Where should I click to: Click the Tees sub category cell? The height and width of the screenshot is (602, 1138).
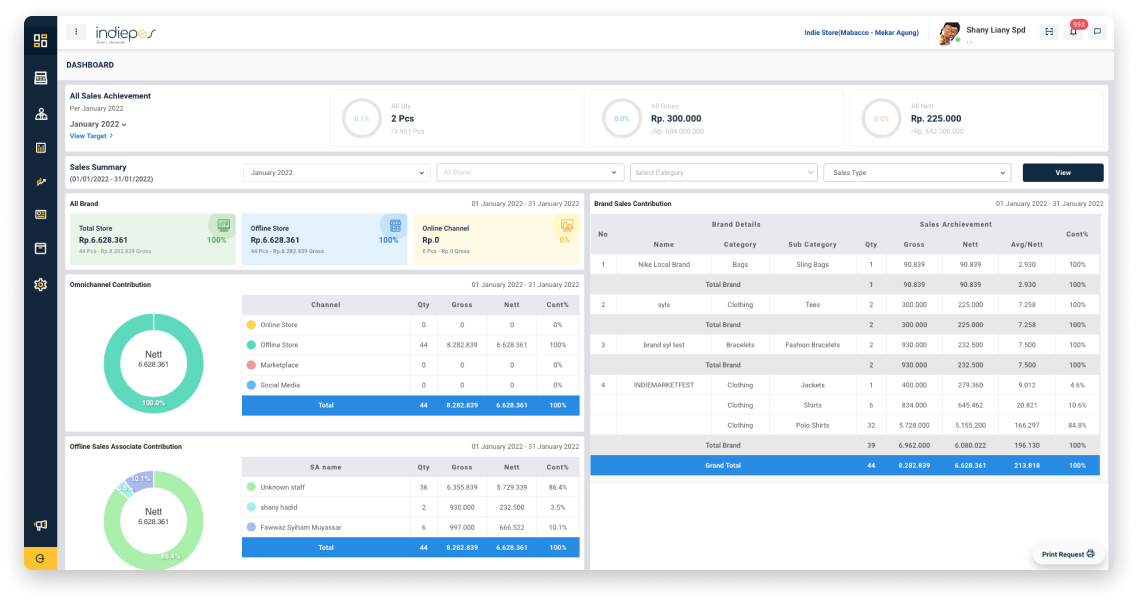(x=812, y=305)
